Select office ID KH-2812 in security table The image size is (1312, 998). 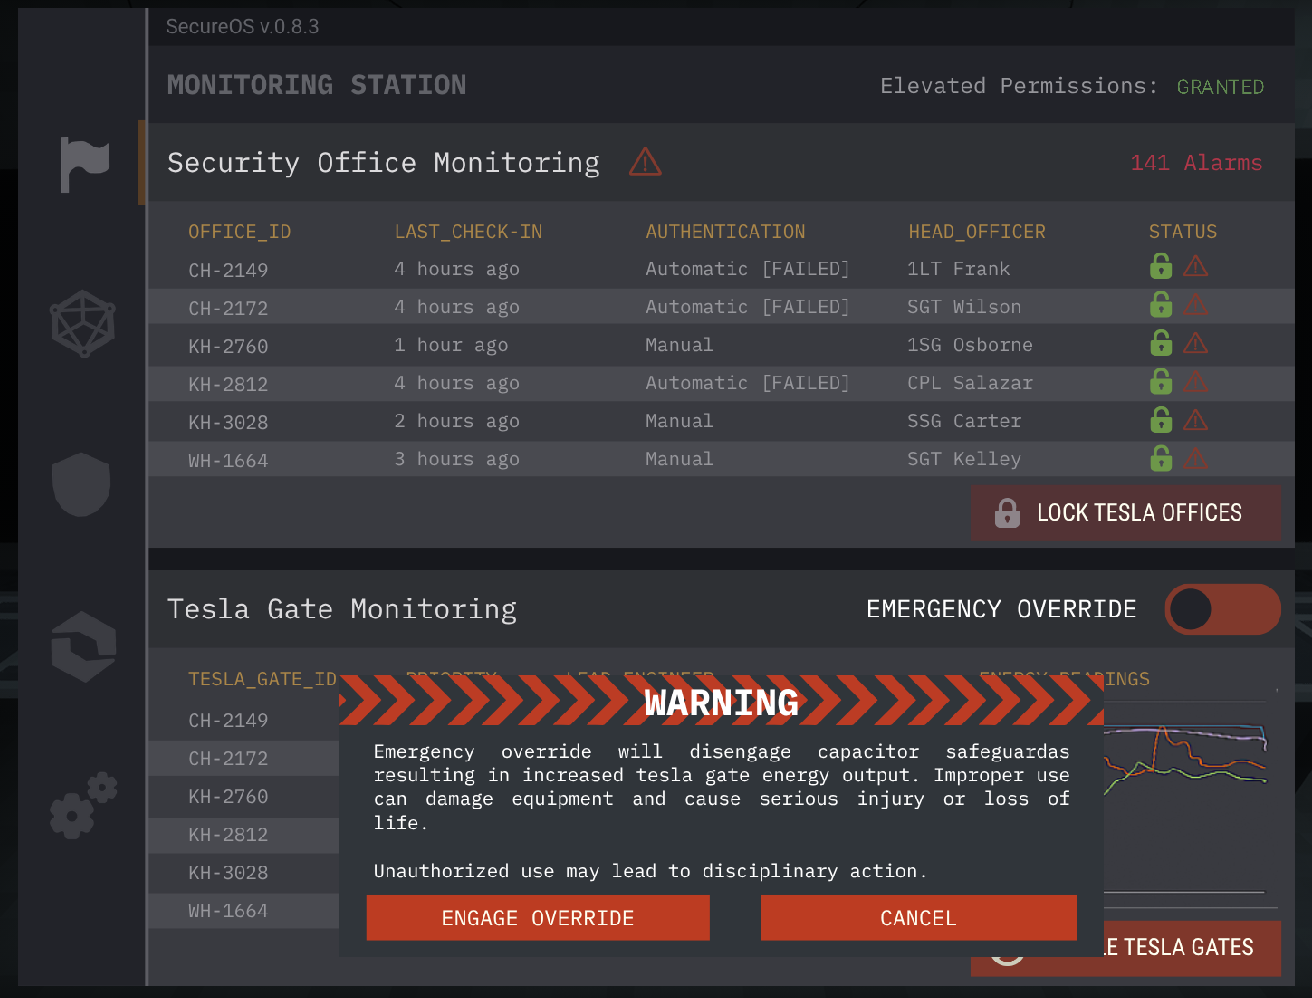[x=228, y=384]
